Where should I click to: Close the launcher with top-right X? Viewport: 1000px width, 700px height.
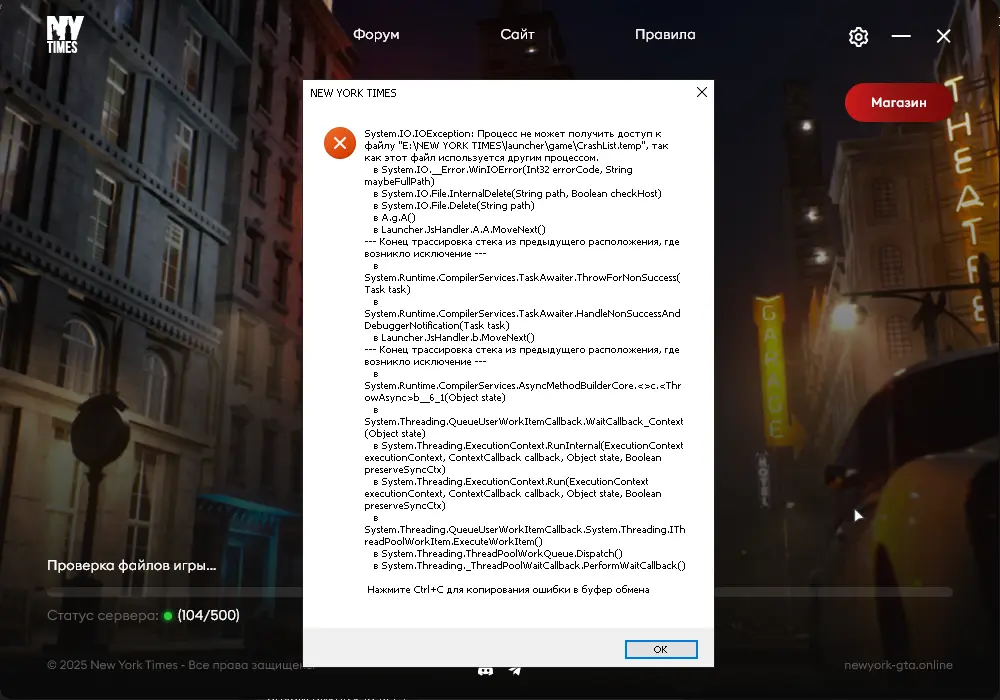943,37
